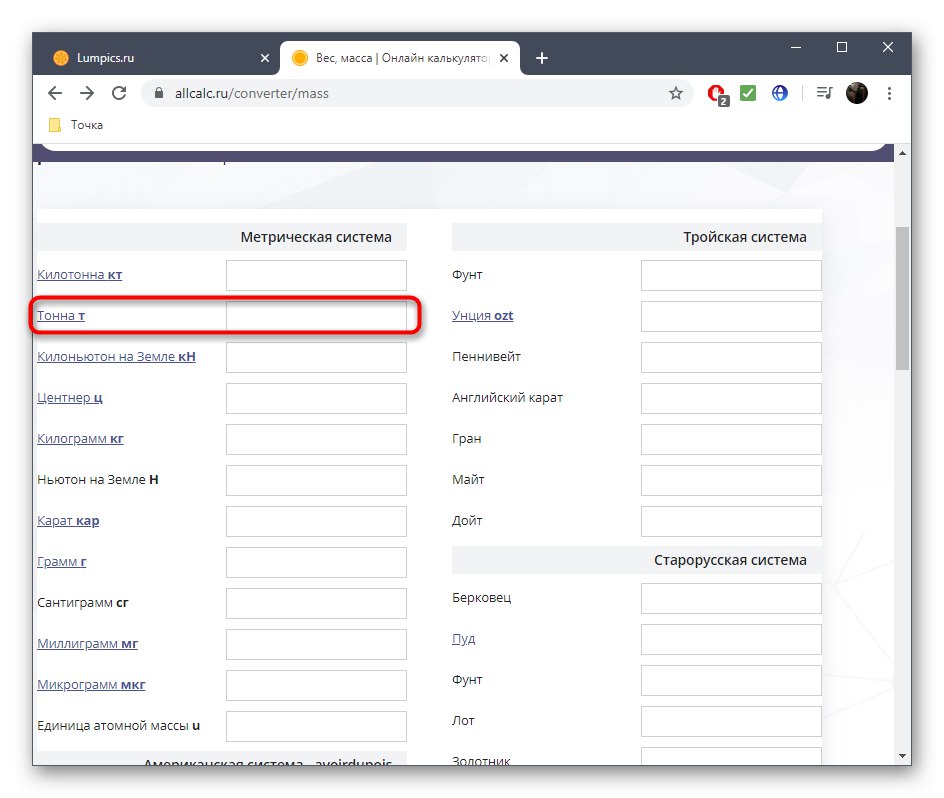Reload the current page
944x798 pixels.
(119, 93)
